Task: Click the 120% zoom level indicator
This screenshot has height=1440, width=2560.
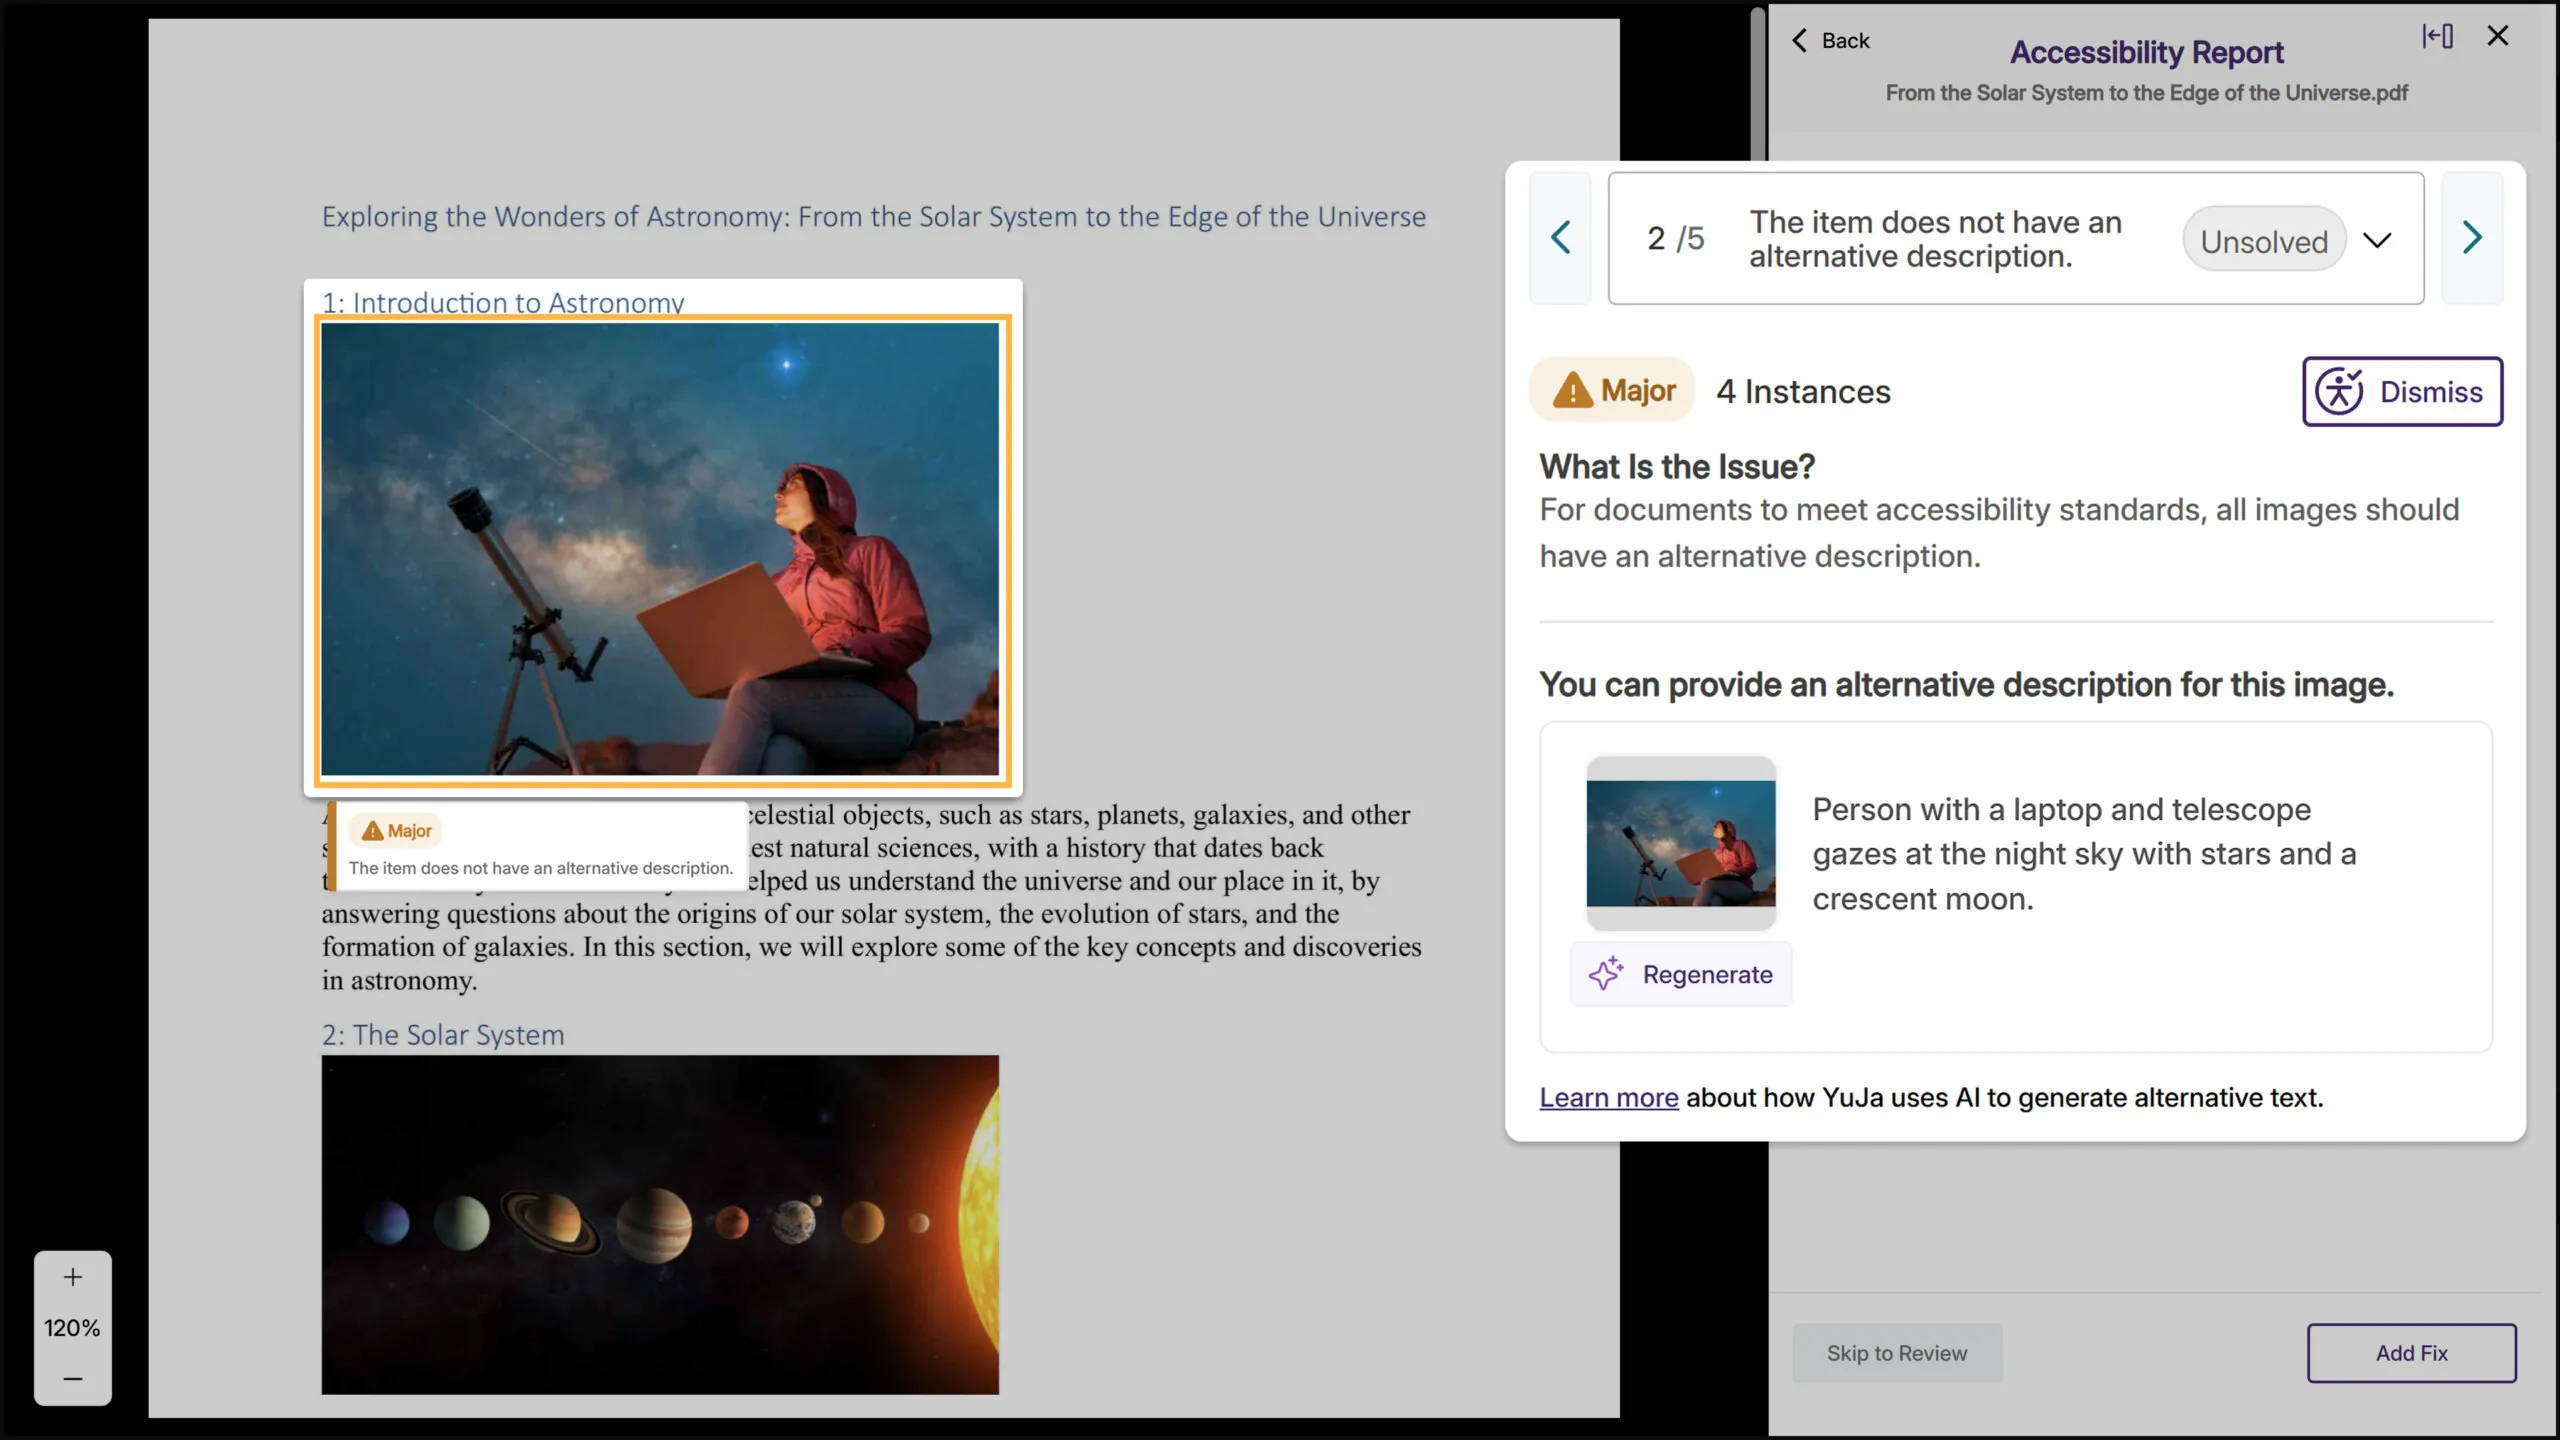Action: click(72, 1328)
